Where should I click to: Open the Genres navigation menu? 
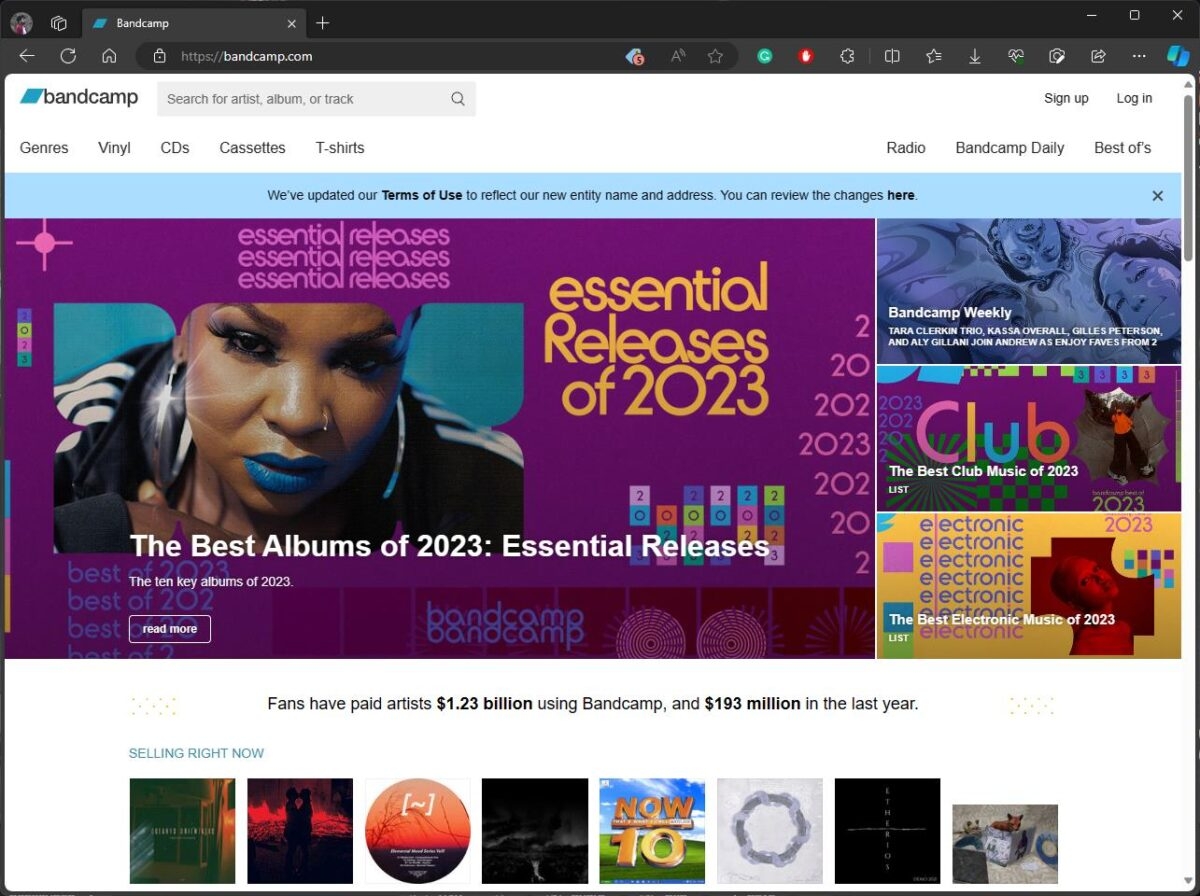click(x=44, y=147)
